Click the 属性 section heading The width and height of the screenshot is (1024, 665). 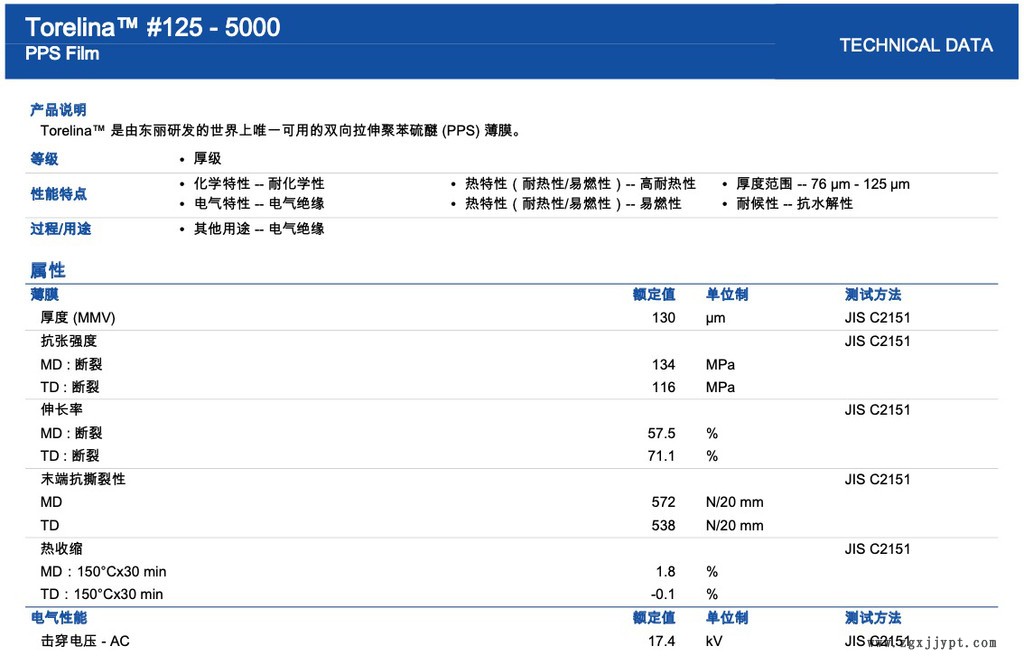click(x=47, y=270)
